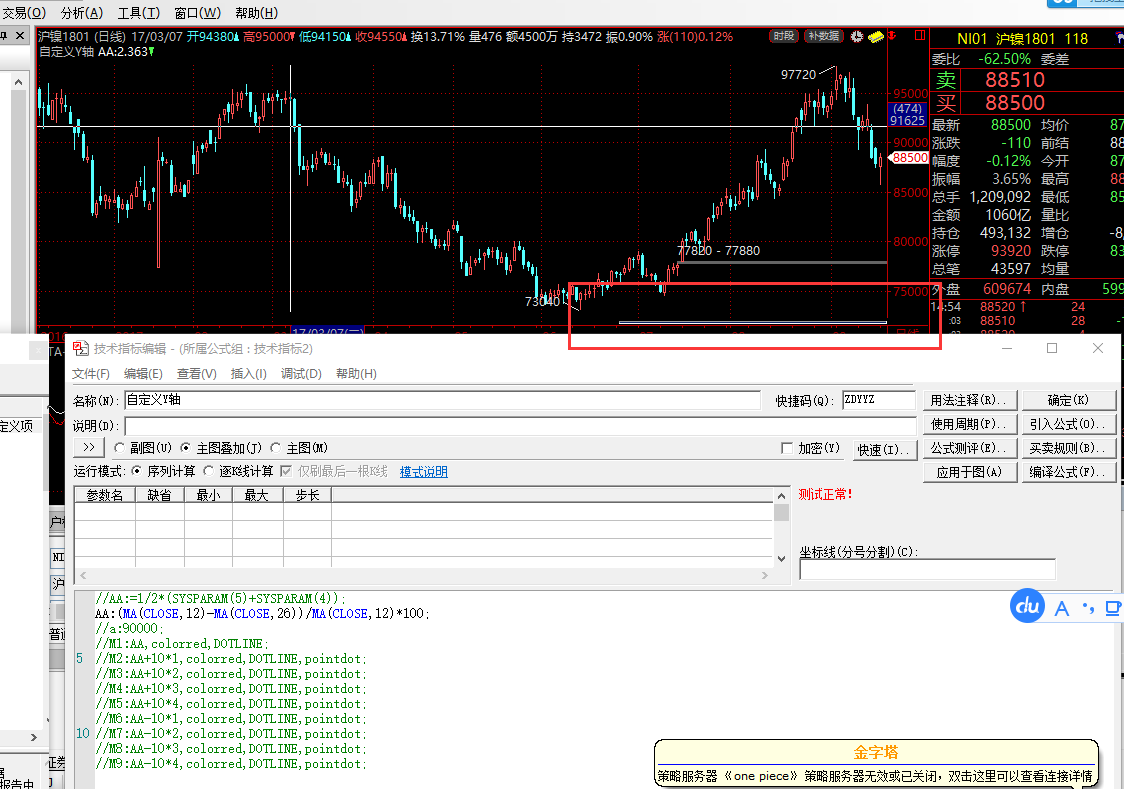The image size is (1124, 789).
Task: Click the 最小 column header
Action: pyautogui.click(x=209, y=495)
